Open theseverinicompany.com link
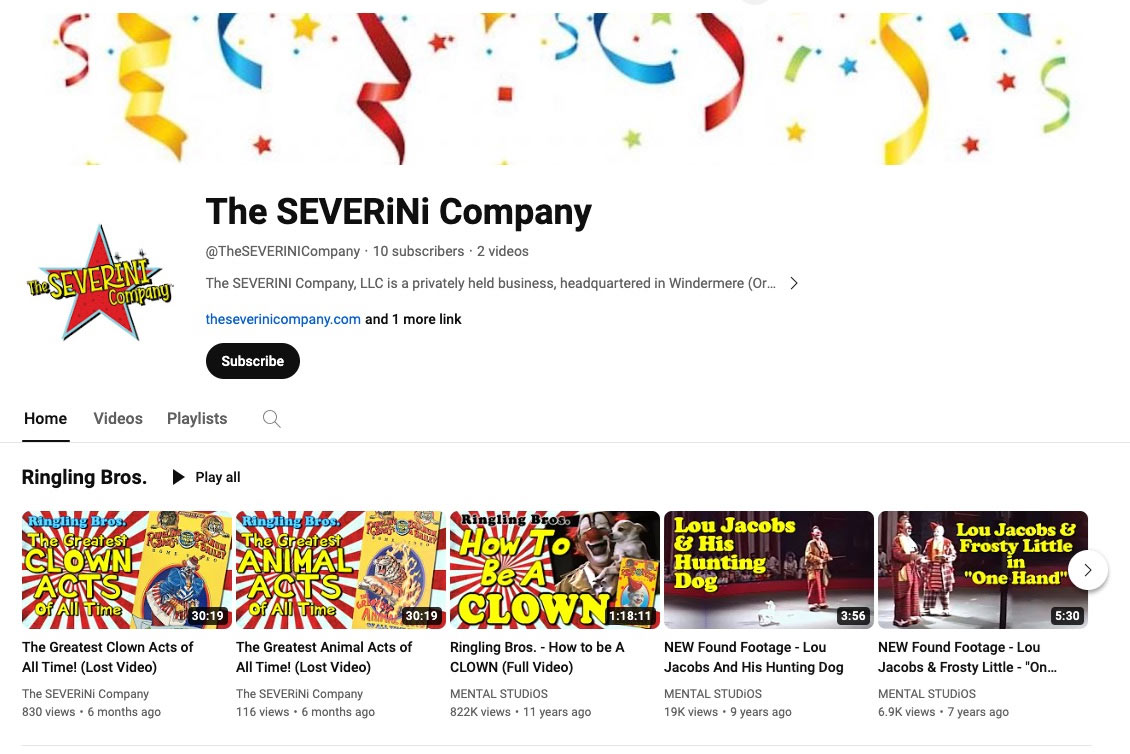Screen dimensions: 1130x754 [283, 319]
